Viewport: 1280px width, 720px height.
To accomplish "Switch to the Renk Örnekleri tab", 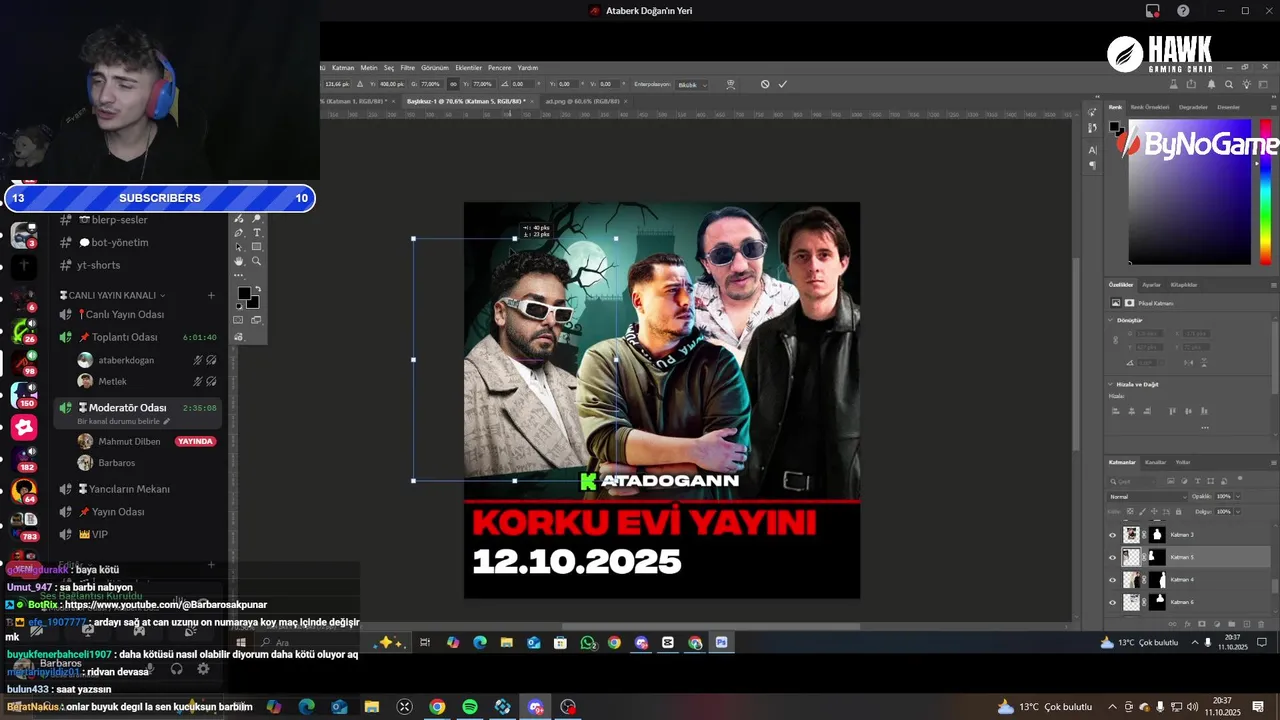I will pyautogui.click(x=1150, y=107).
